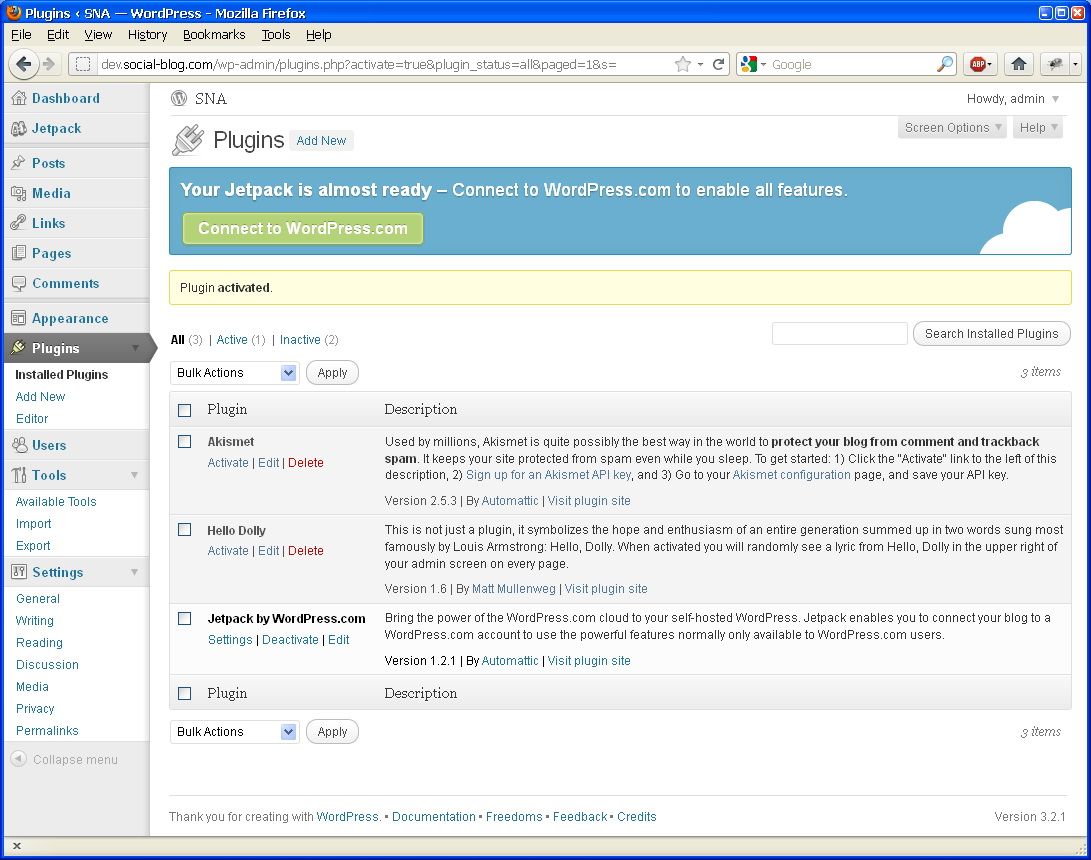Screen dimensions: 1091x860
Task: Open the Editor link under Plugins
Action: (x=32, y=418)
